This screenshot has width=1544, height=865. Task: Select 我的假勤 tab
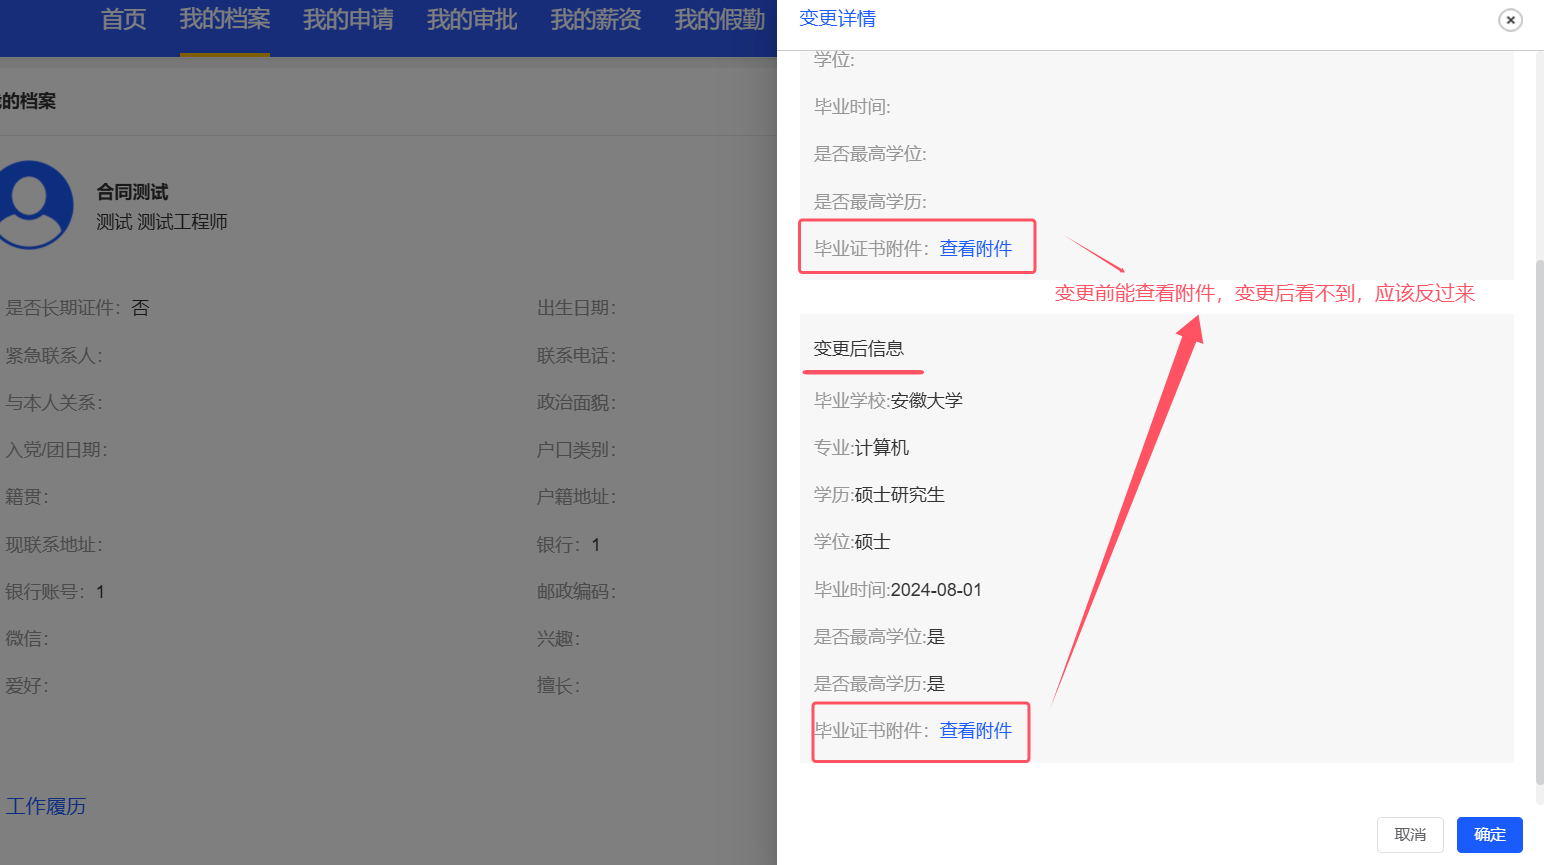pyautogui.click(x=720, y=20)
